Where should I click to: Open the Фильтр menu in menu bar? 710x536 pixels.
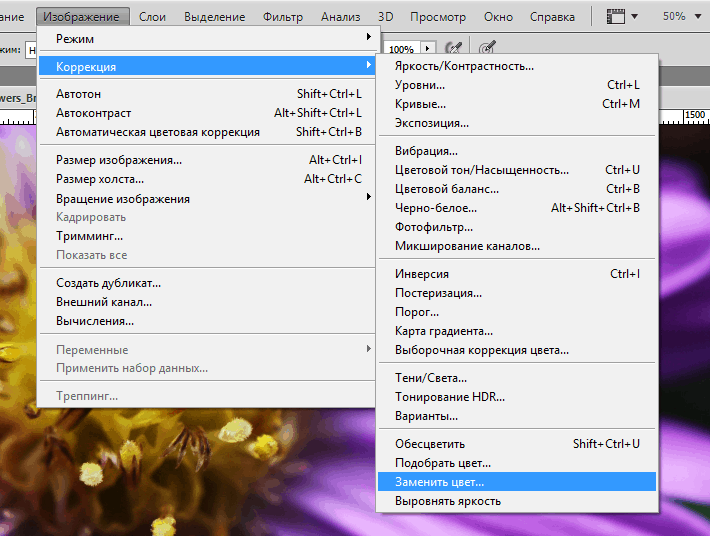click(282, 17)
